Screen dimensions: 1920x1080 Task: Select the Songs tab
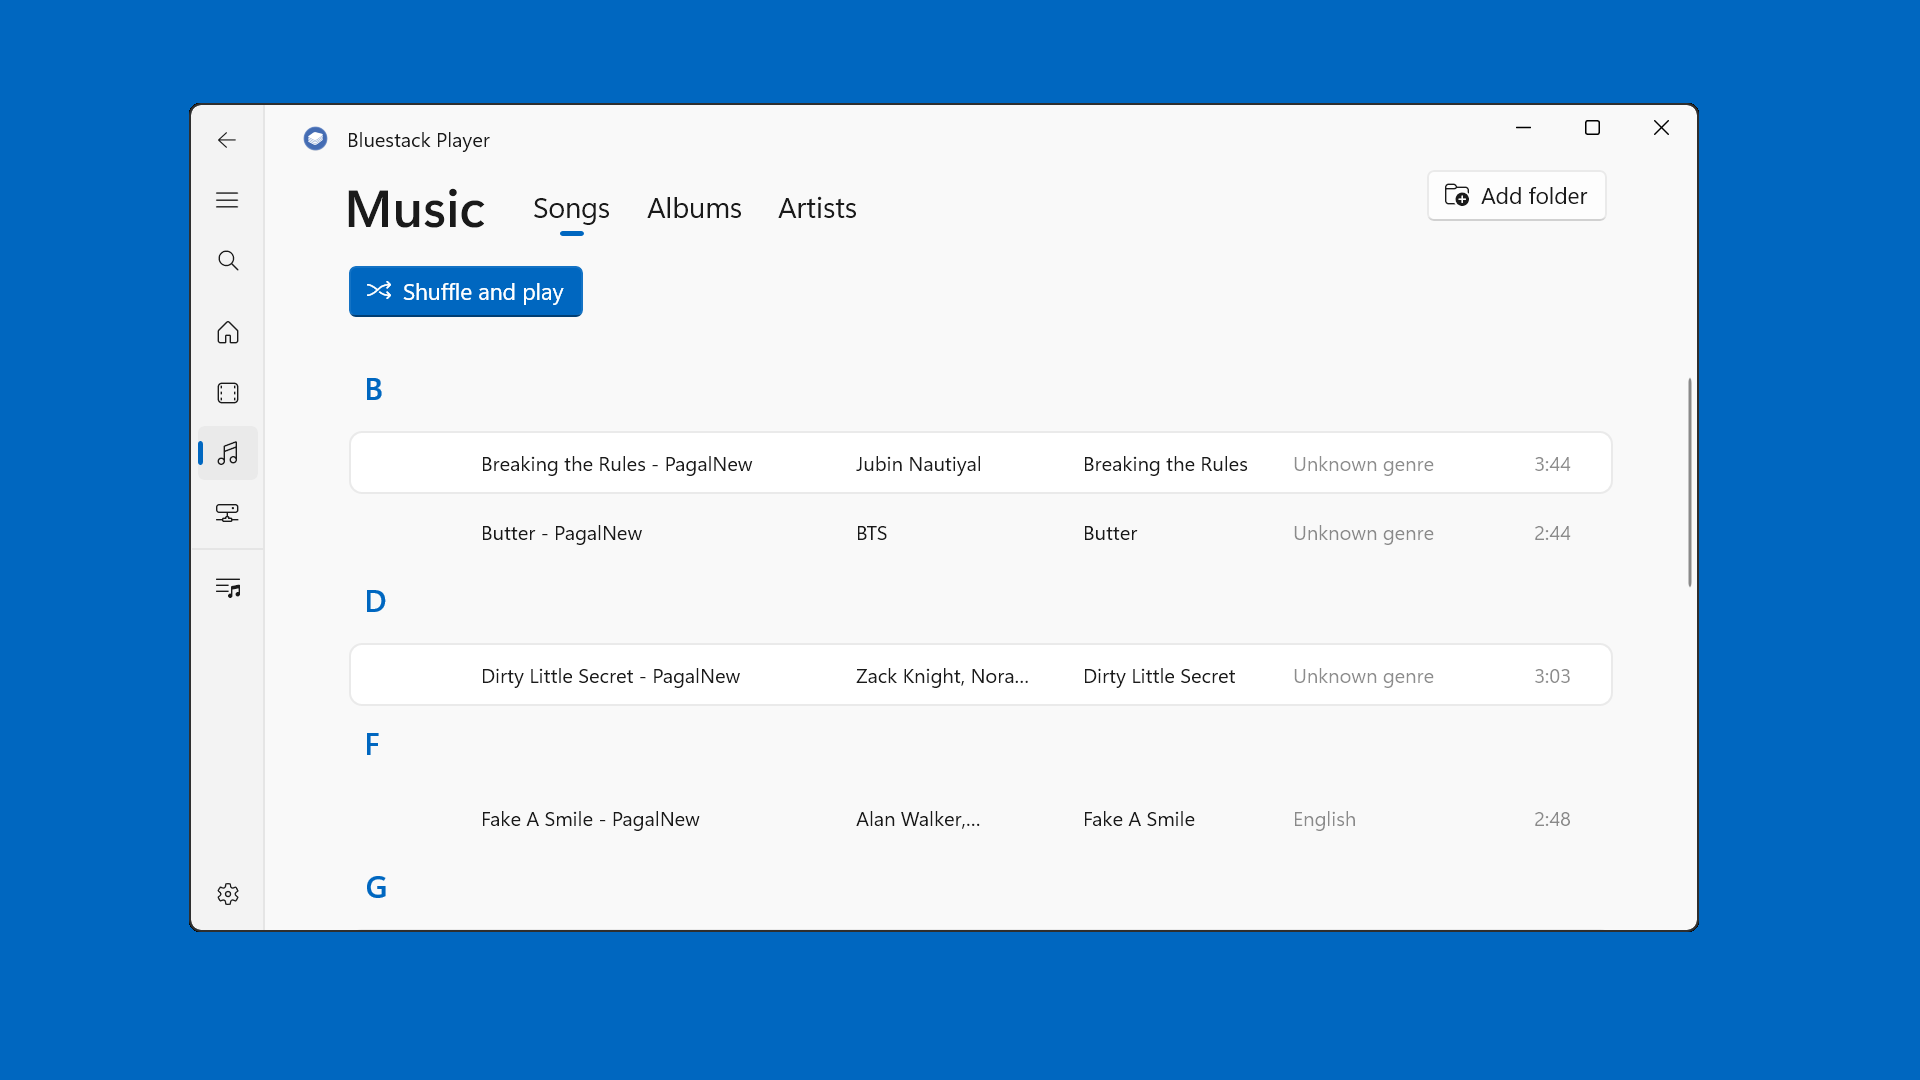571,208
